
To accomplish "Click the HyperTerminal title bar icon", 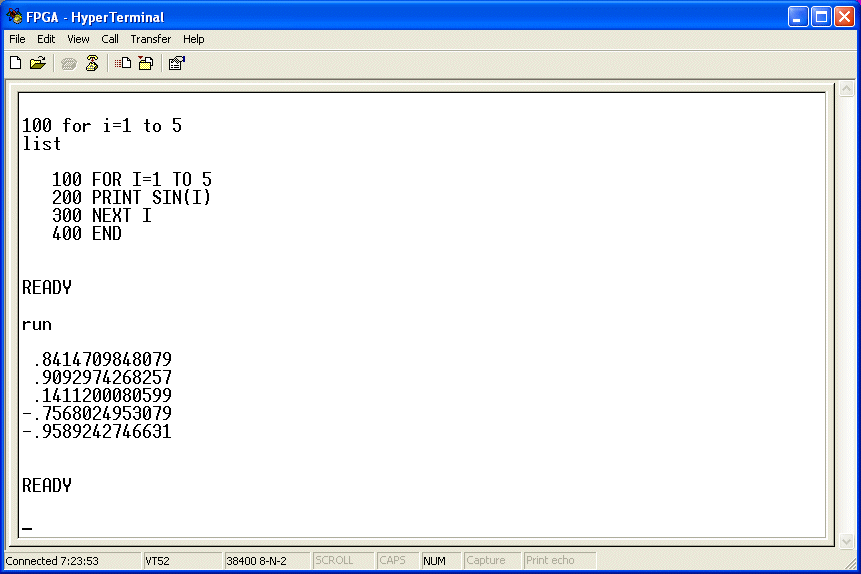I will 15,17.
